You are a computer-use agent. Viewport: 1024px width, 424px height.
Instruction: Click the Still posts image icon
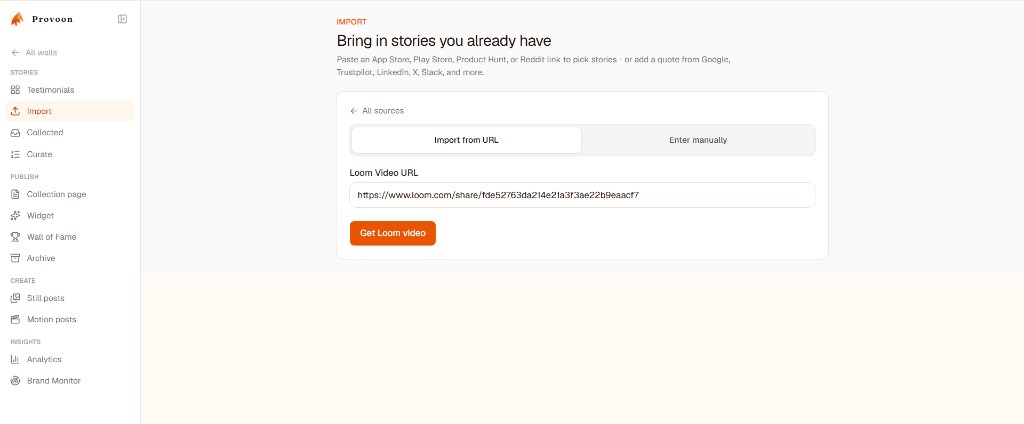point(16,298)
